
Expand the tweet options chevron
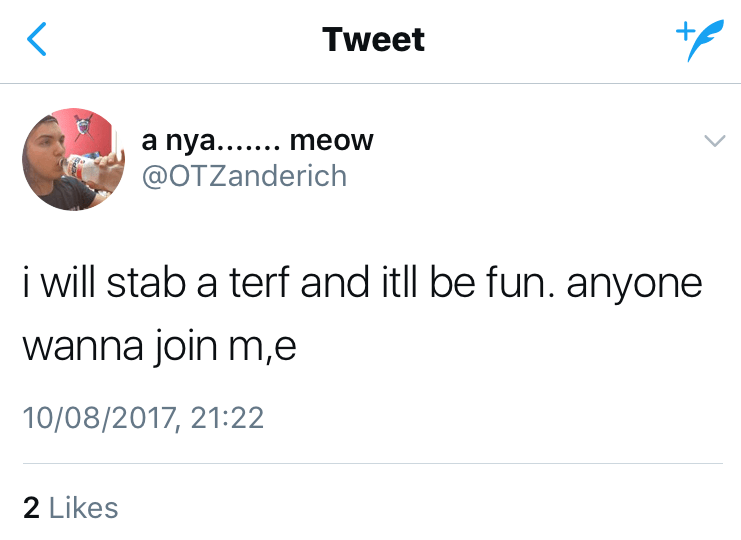(713, 142)
